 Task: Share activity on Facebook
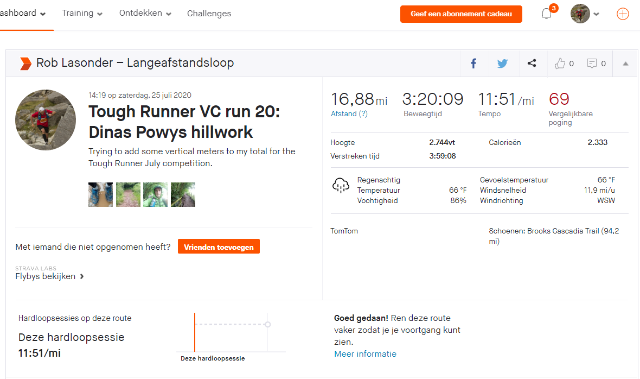coord(473,63)
